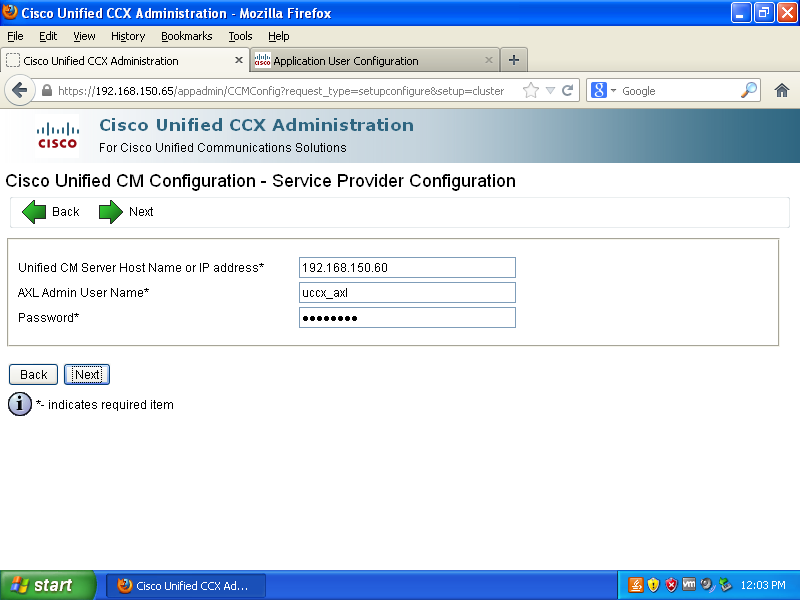Image resolution: width=800 pixels, height=600 pixels.
Task: Click the AXL Admin User Name field
Action: (407, 293)
